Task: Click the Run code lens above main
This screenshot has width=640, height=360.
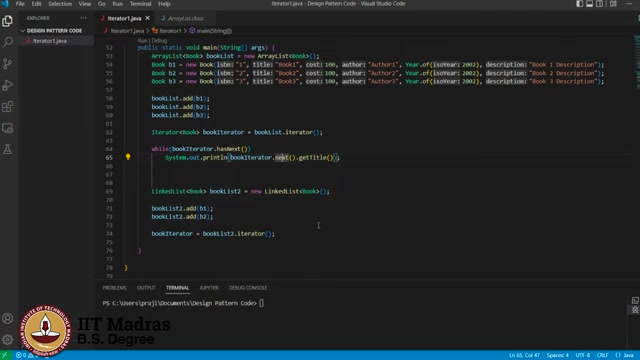Action: 142,40
